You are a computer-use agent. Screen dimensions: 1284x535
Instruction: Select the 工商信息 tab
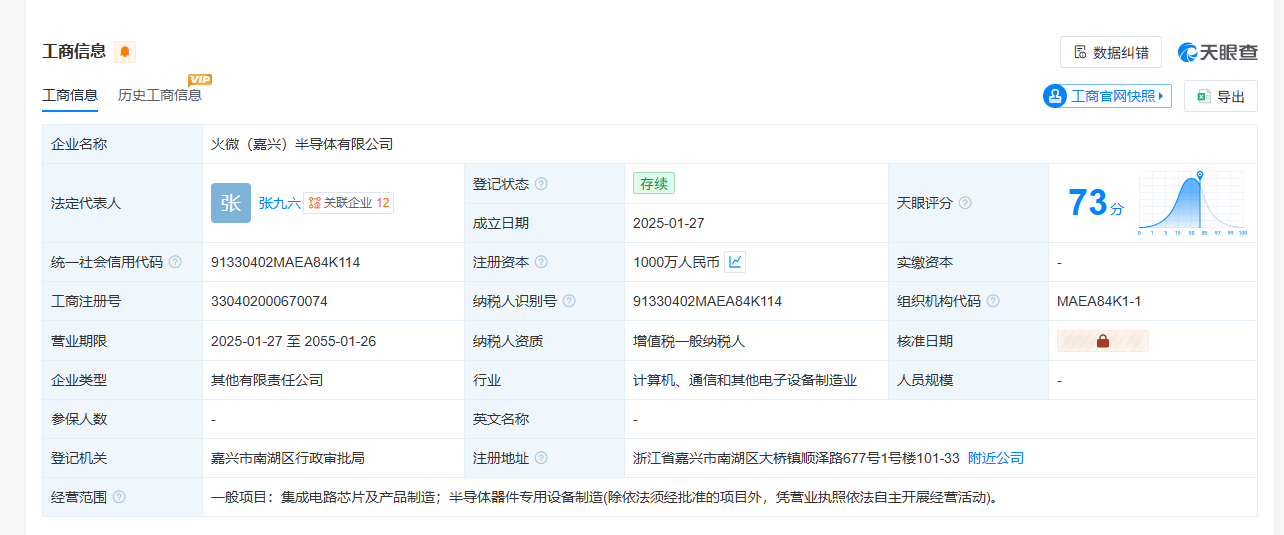(70, 96)
